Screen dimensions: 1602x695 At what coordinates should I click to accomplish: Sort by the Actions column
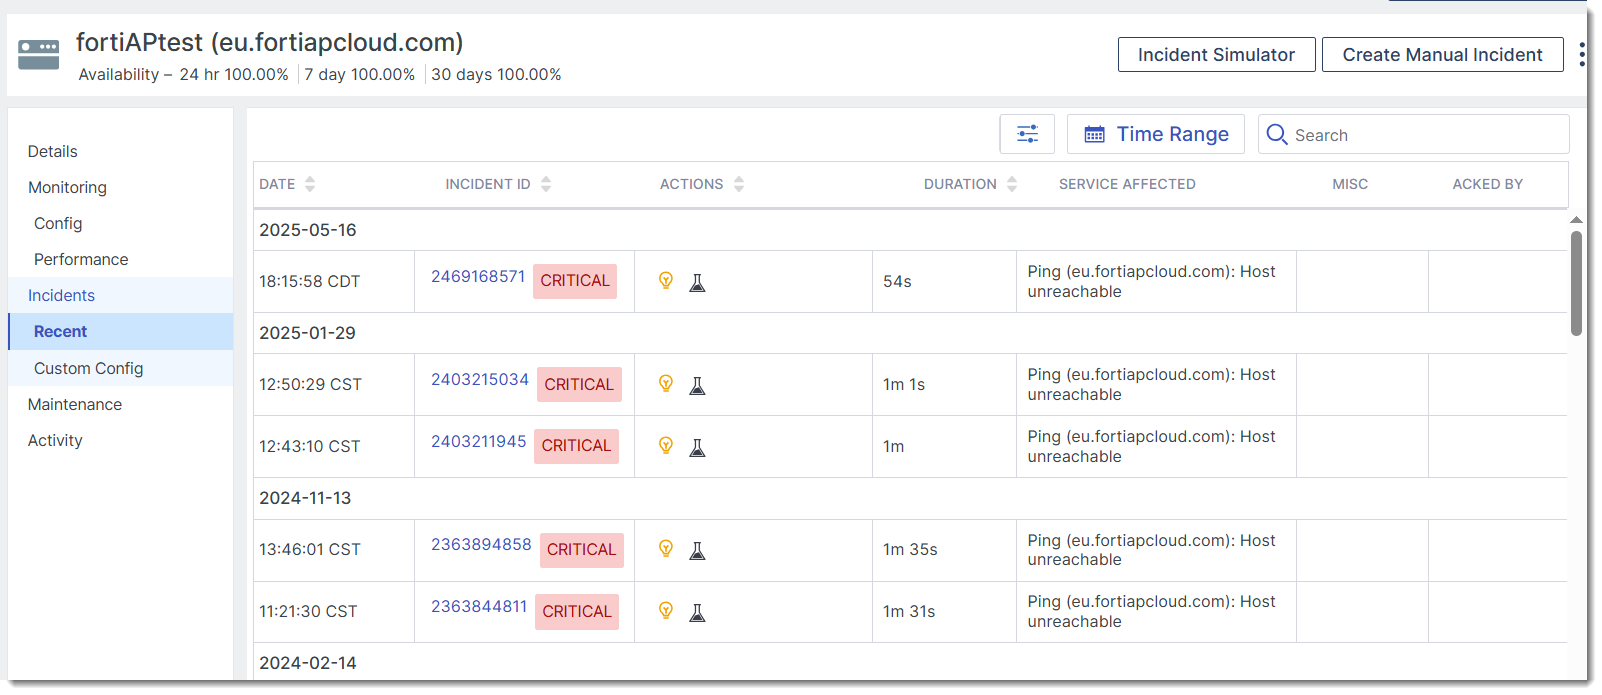(x=739, y=184)
